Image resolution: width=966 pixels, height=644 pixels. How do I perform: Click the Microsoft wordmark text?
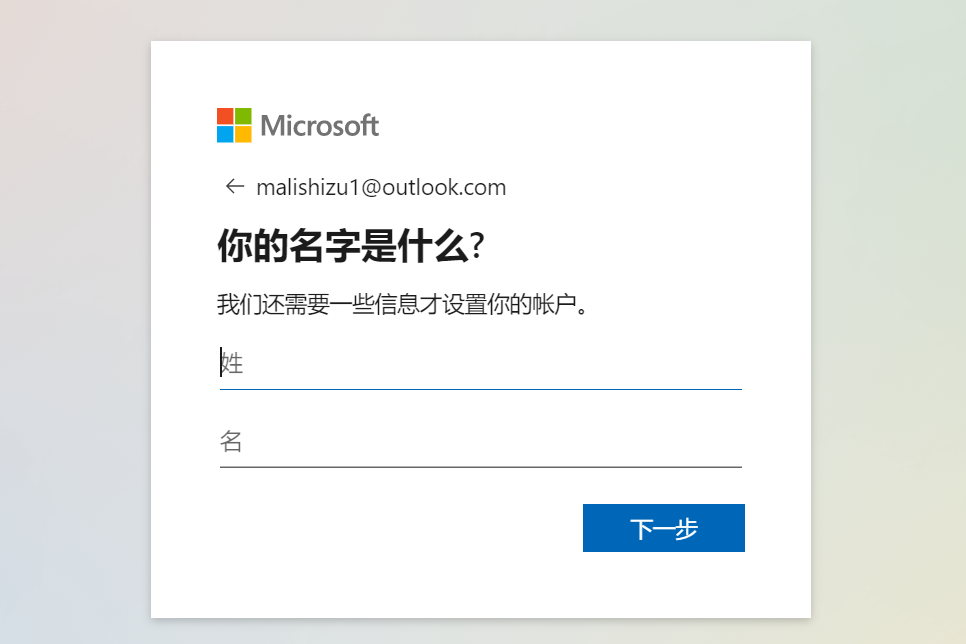pyautogui.click(x=319, y=126)
